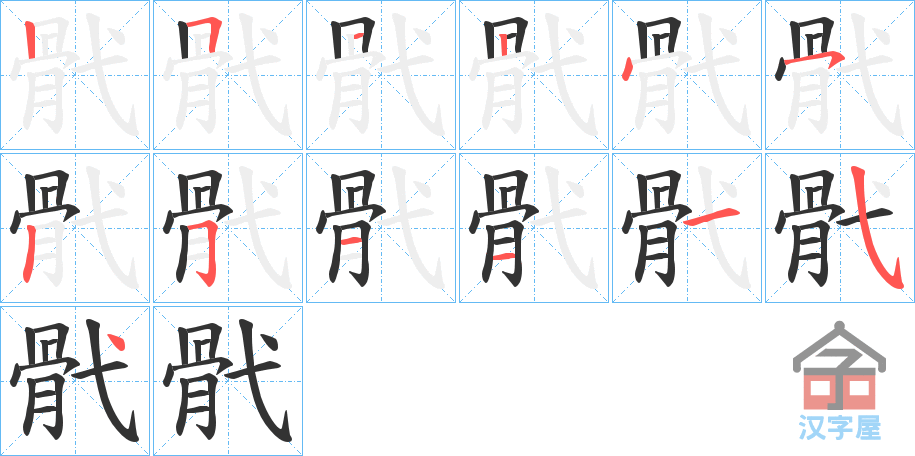This screenshot has width=915, height=456.
Task: Open the ninth stroke step panel
Action: click(381, 228)
